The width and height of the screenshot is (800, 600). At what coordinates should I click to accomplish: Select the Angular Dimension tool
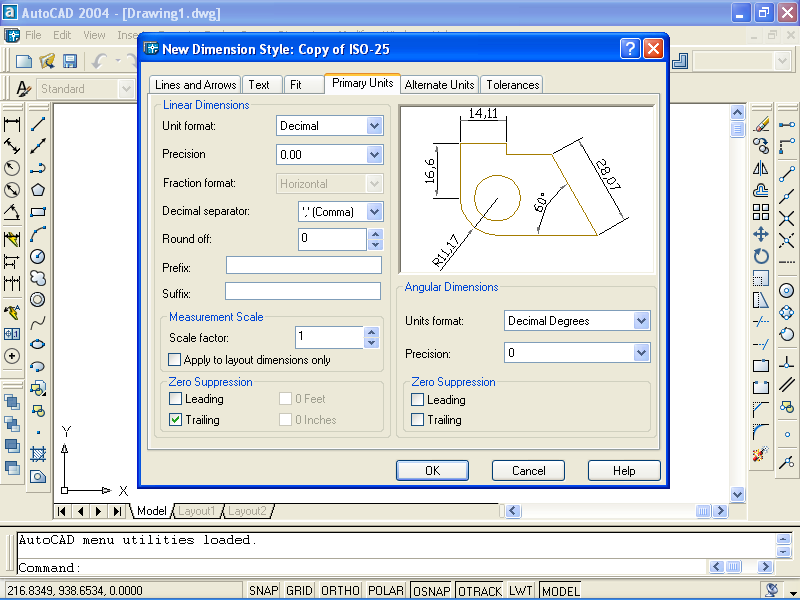click(x=12, y=212)
